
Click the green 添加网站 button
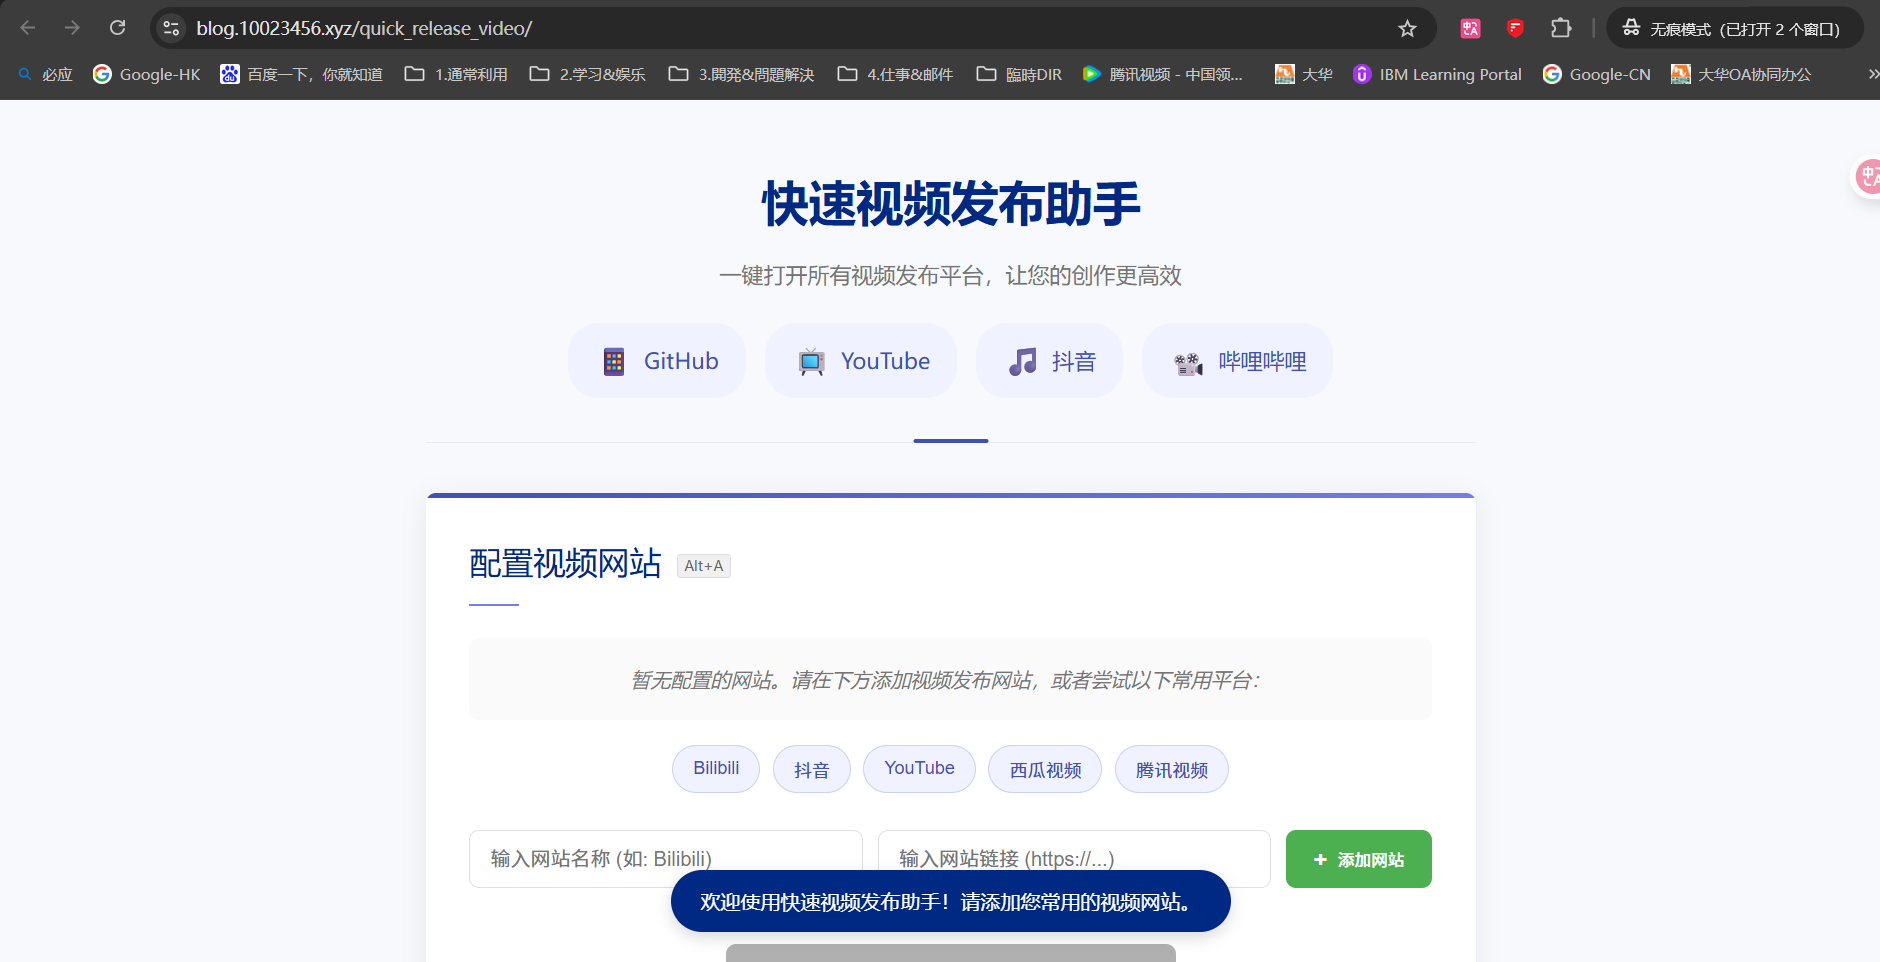tap(1358, 859)
